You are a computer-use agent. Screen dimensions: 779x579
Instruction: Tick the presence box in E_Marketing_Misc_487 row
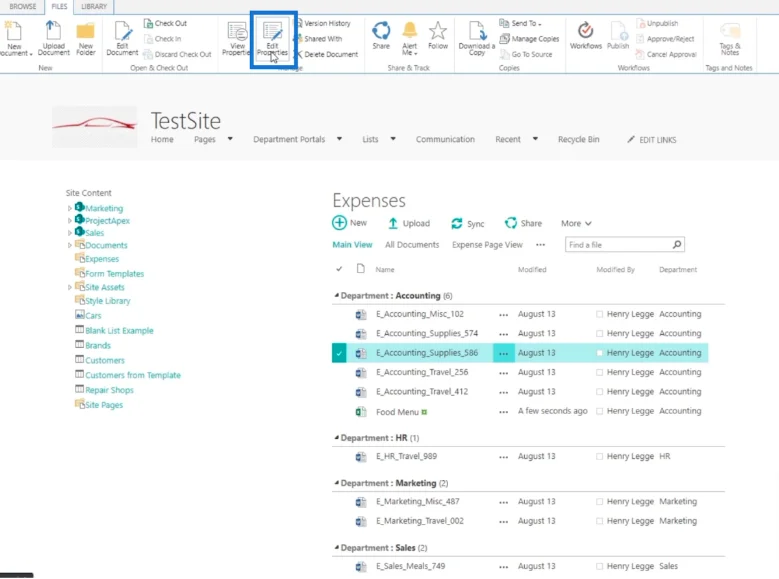600,501
